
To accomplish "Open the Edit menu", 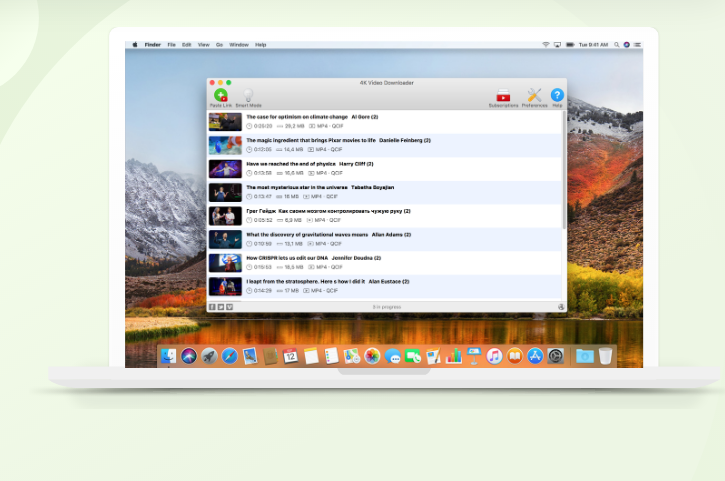I will click(187, 45).
